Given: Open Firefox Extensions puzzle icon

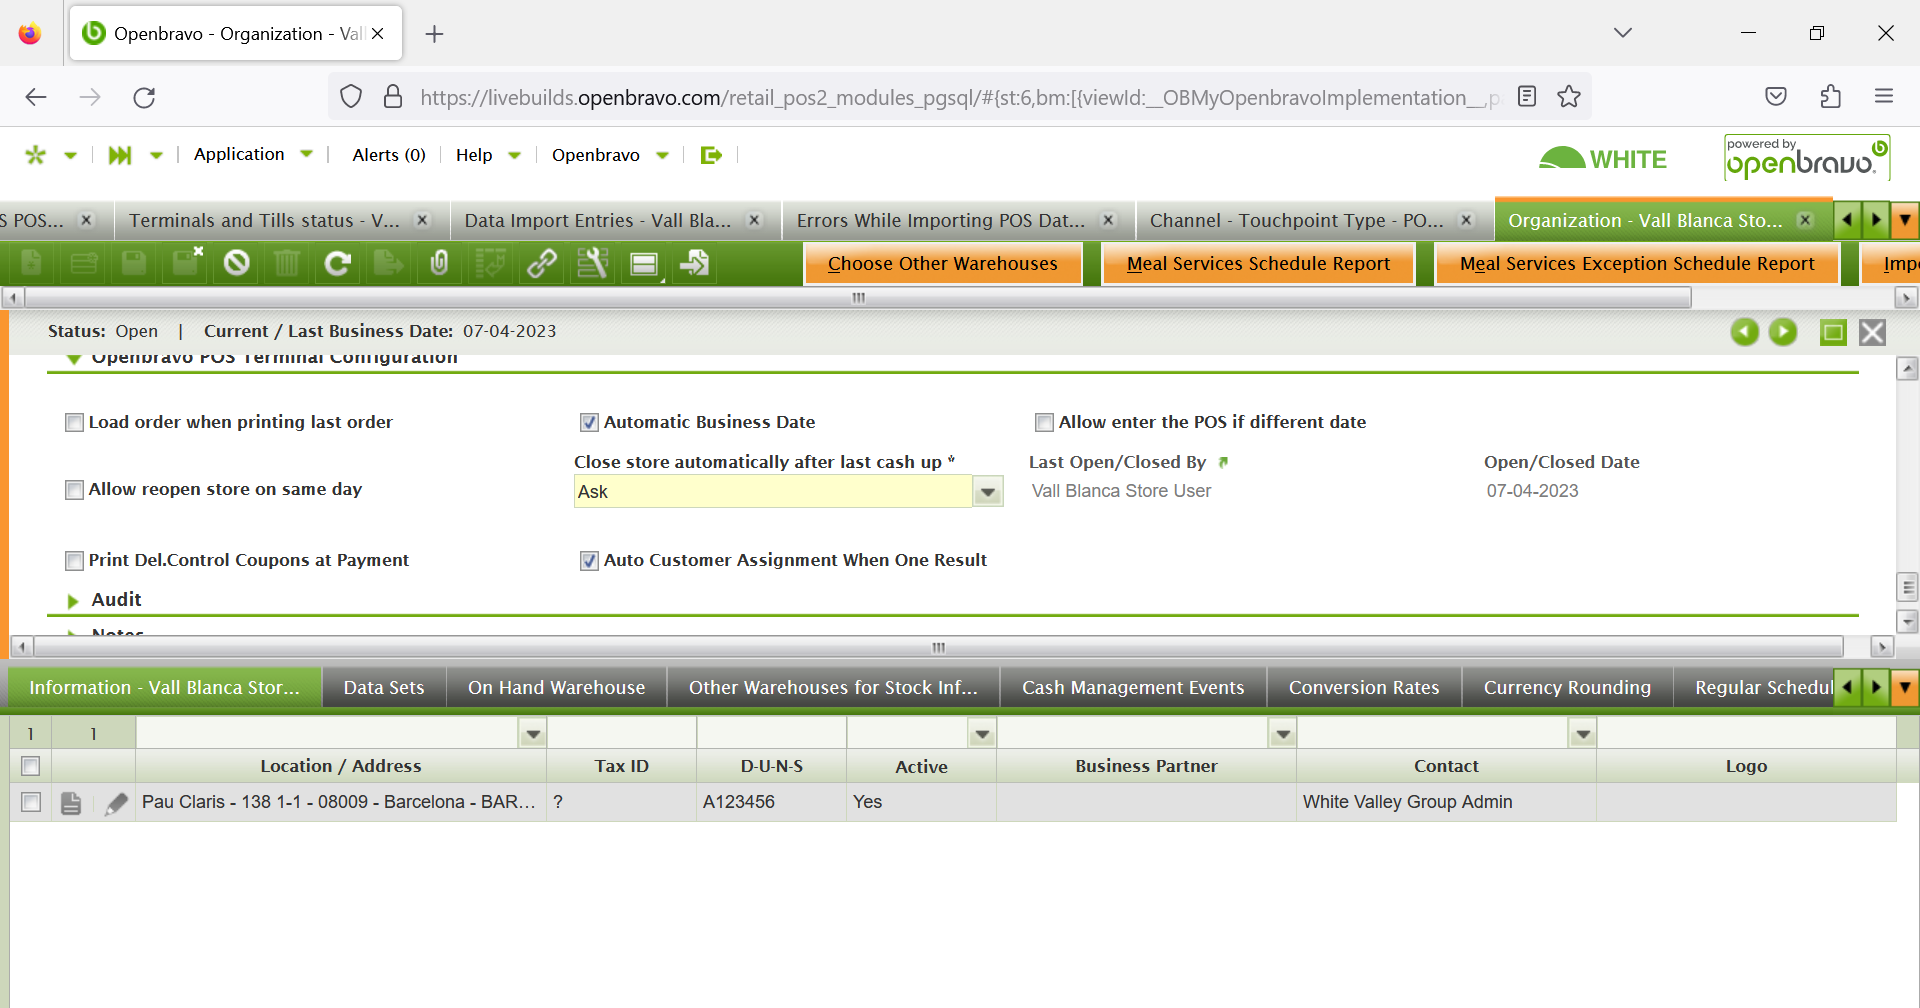Looking at the screenshot, I should coord(1830,97).
